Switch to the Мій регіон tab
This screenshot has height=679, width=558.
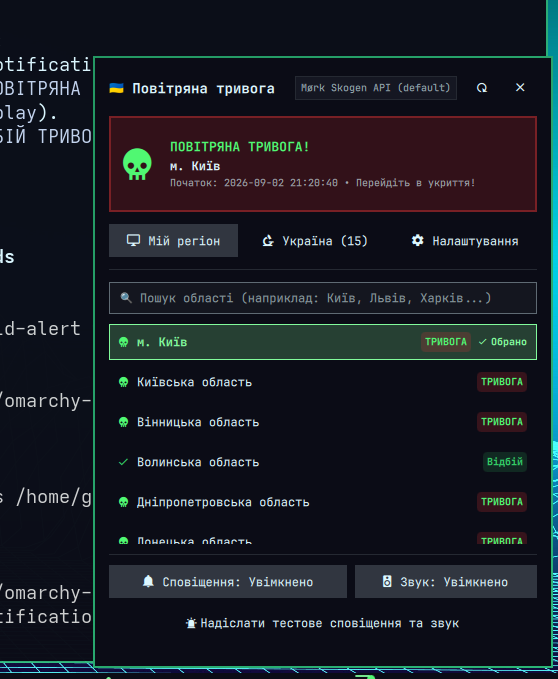tap(173, 240)
